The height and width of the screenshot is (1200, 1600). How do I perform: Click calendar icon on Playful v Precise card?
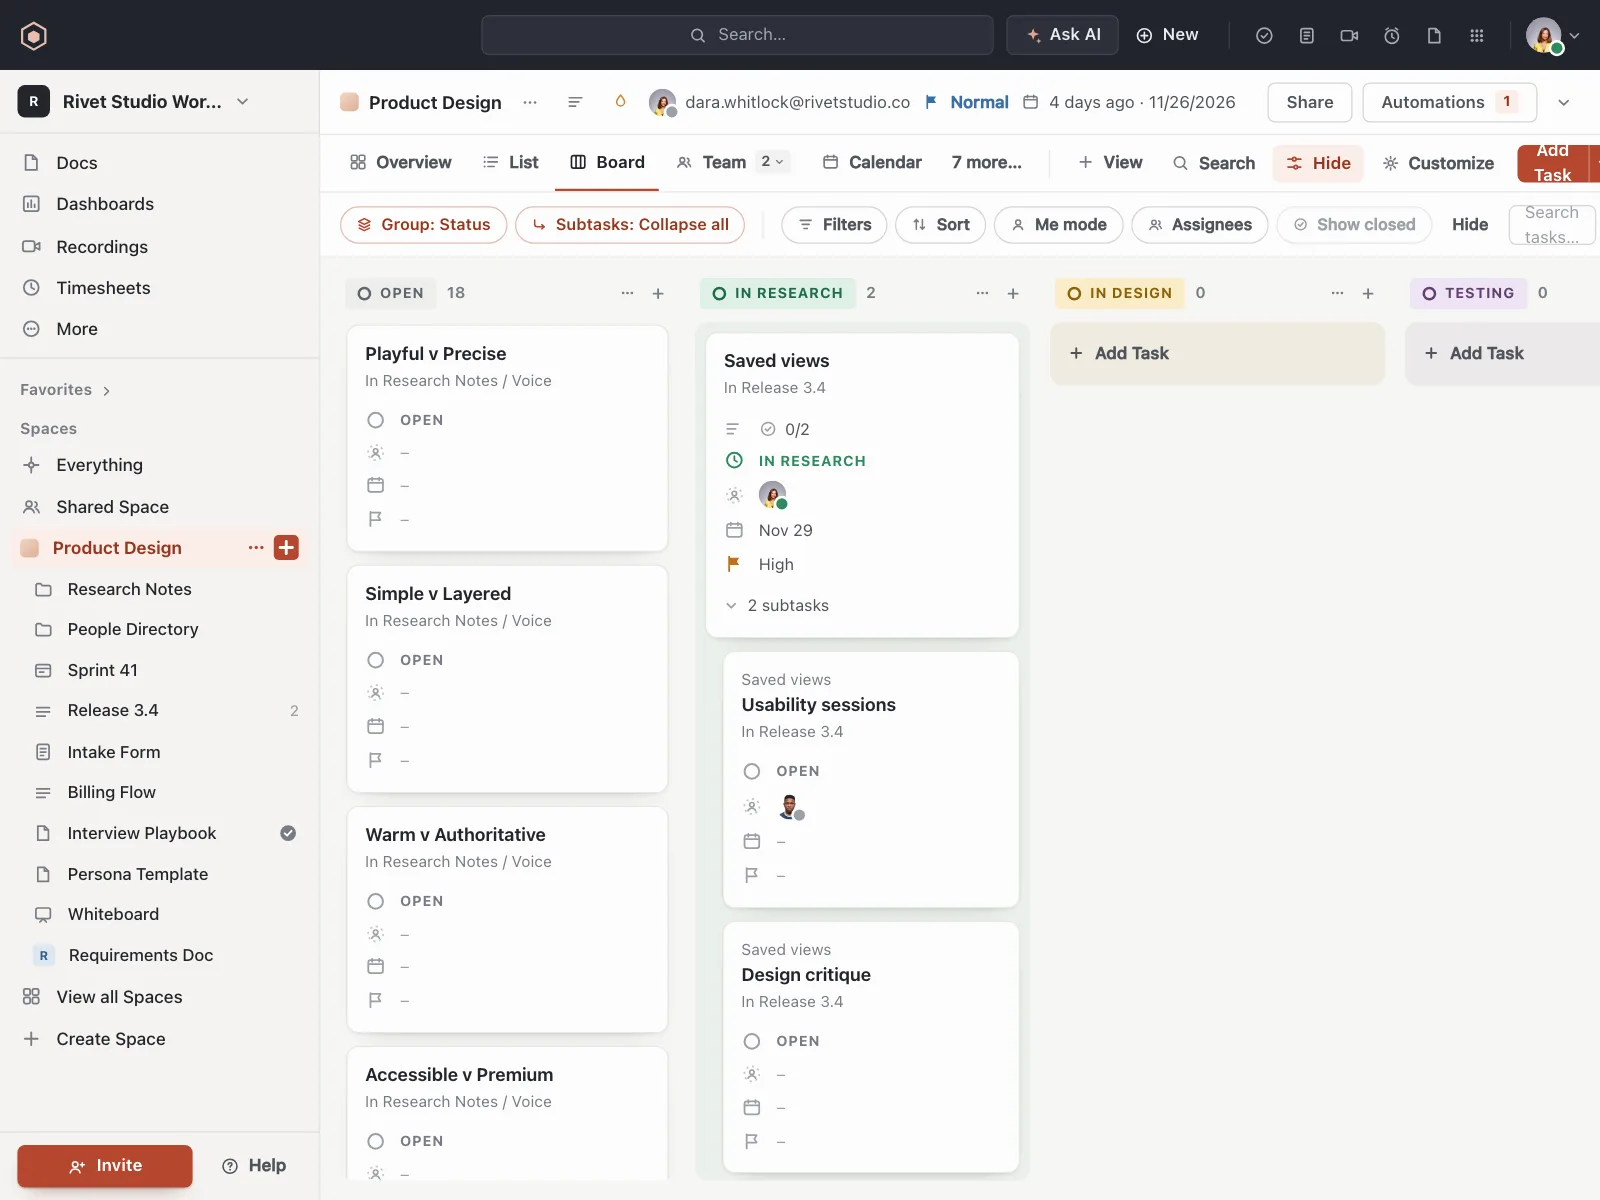[375, 485]
